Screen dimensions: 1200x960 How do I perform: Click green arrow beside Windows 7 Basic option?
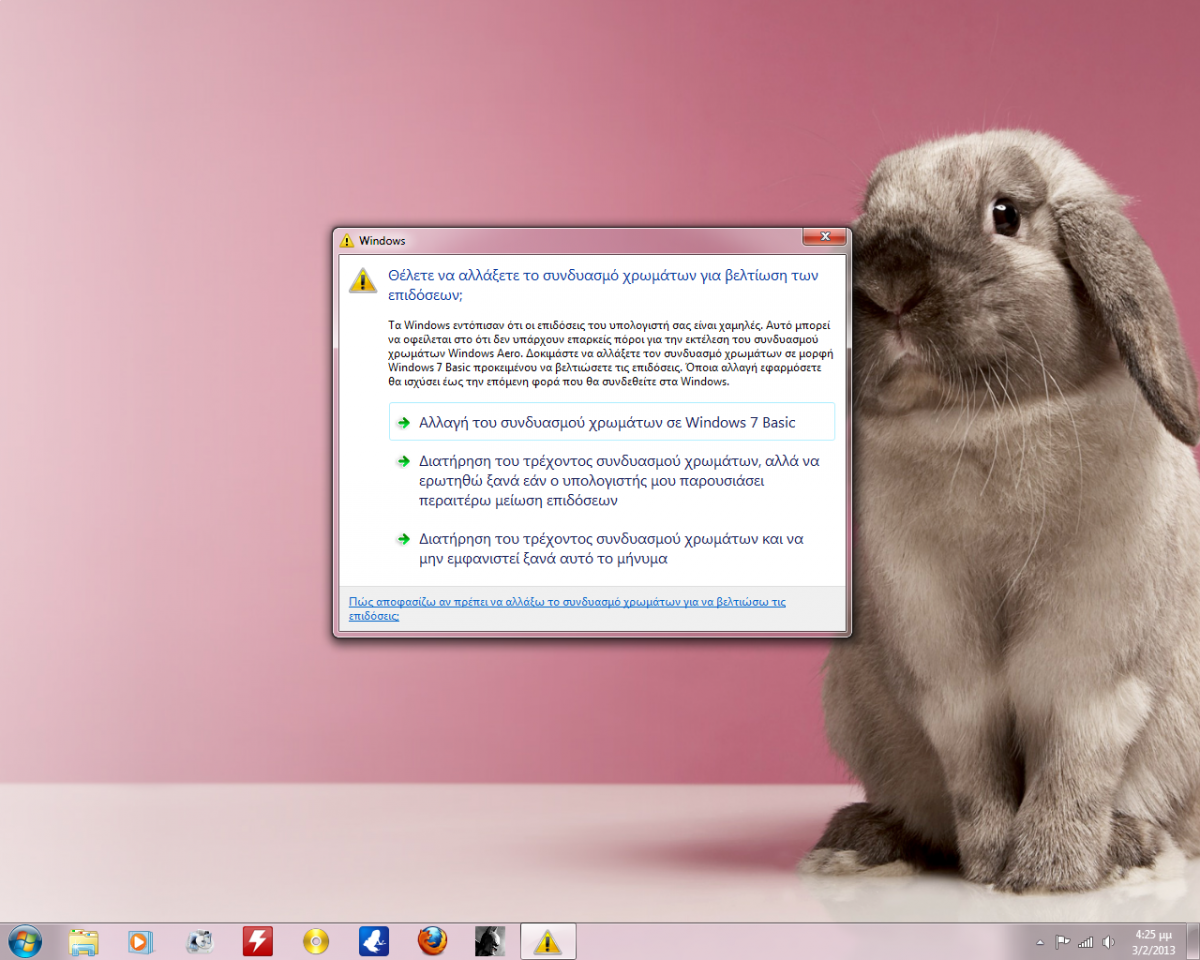point(403,422)
